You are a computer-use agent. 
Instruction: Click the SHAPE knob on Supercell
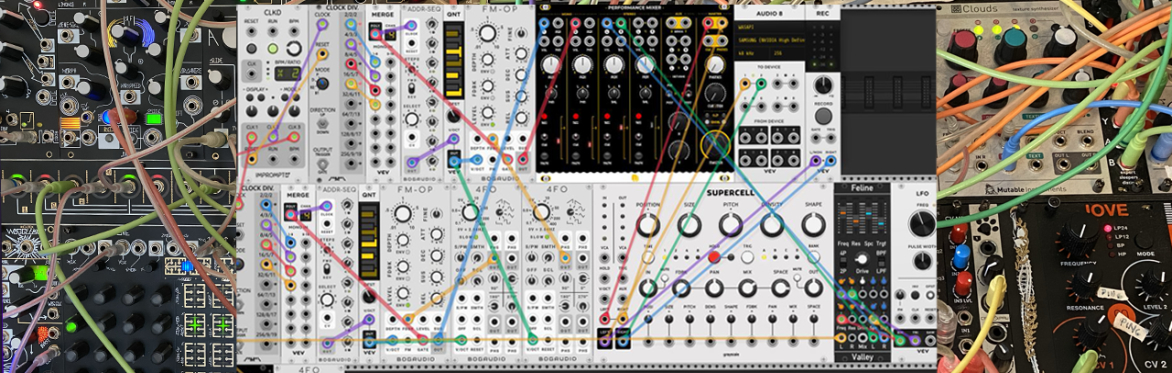click(x=813, y=224)
